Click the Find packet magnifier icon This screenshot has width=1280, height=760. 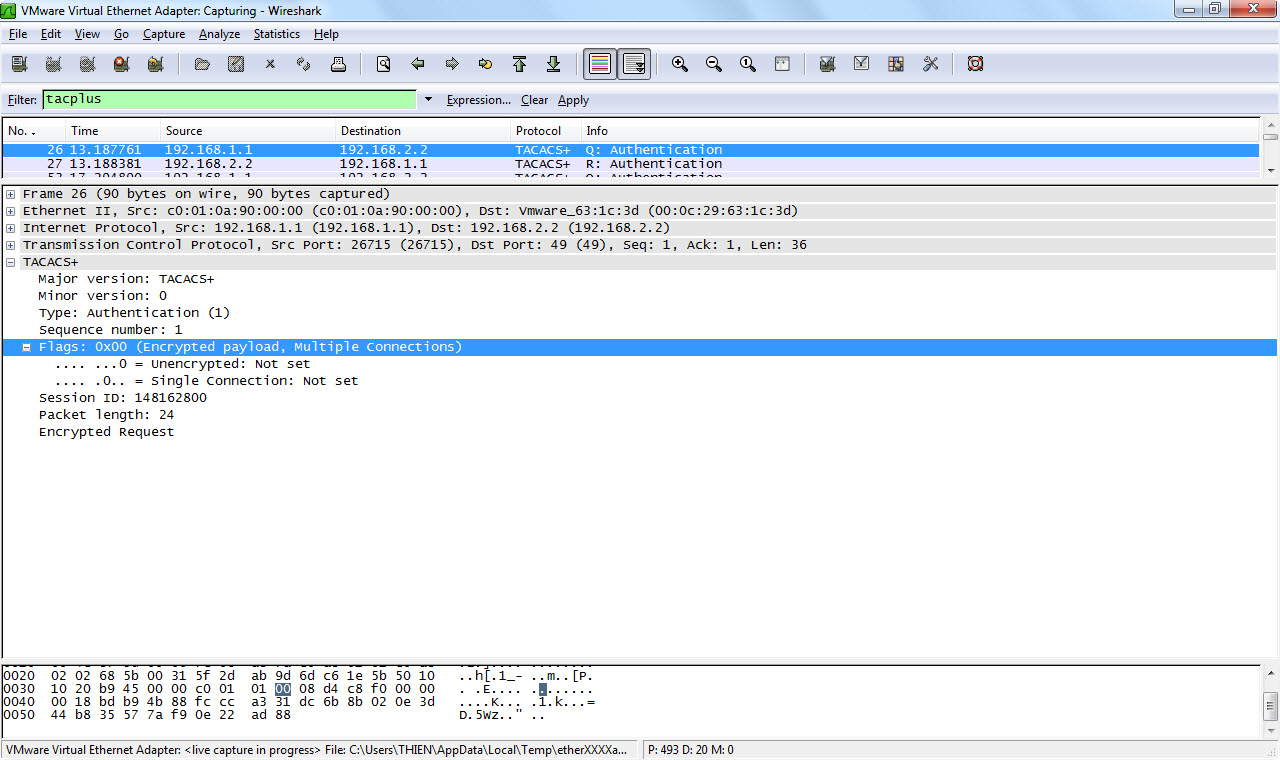point(383,64)
